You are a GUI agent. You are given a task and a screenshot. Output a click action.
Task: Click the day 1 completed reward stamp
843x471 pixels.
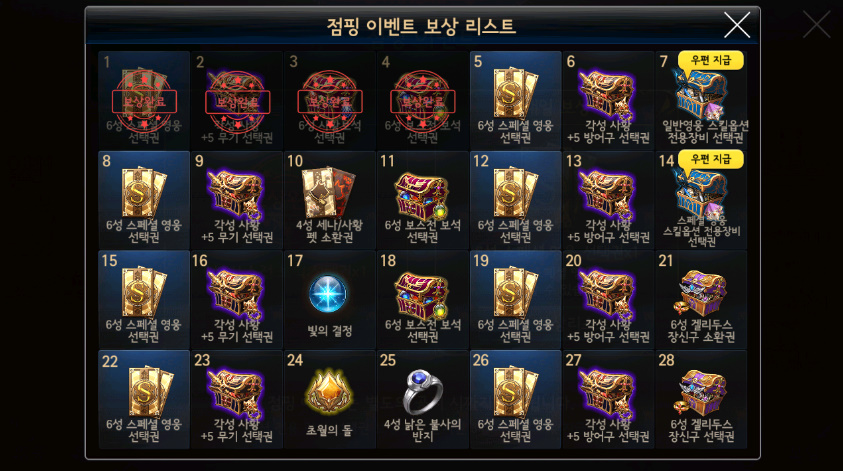[x=144, y=101]
